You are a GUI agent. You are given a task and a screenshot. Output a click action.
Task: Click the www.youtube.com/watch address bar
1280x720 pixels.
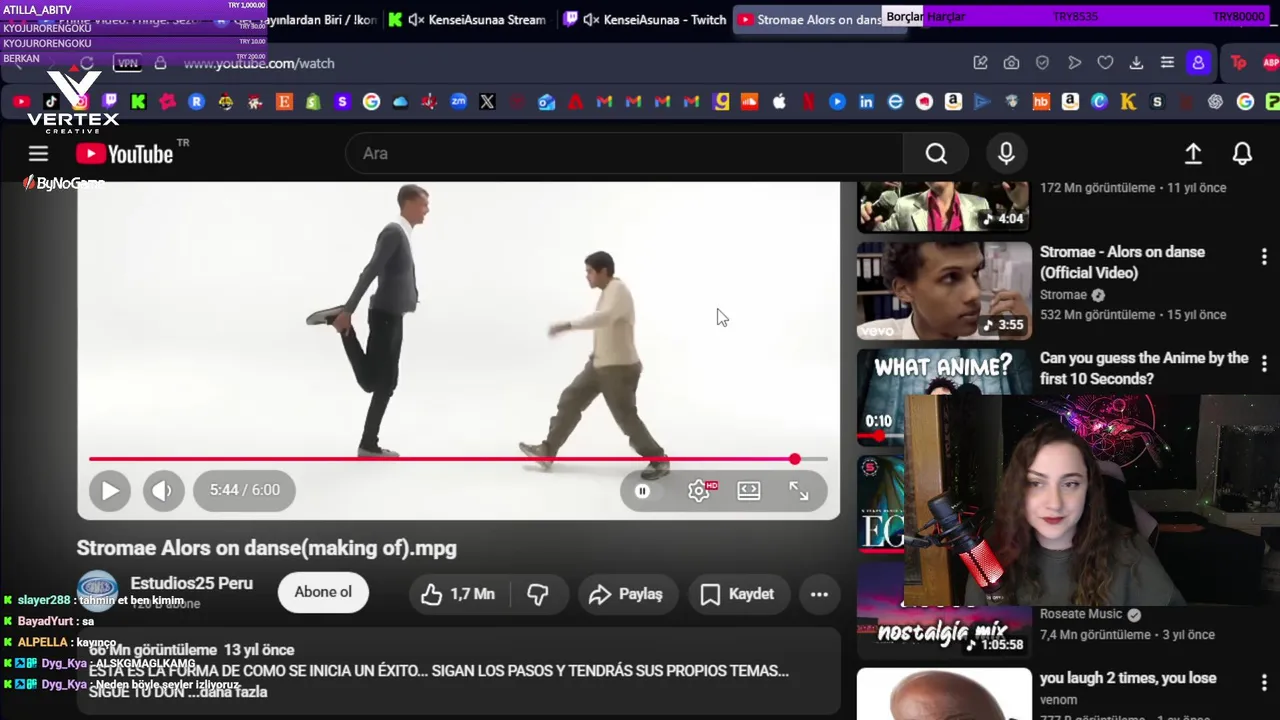point(259,63)
